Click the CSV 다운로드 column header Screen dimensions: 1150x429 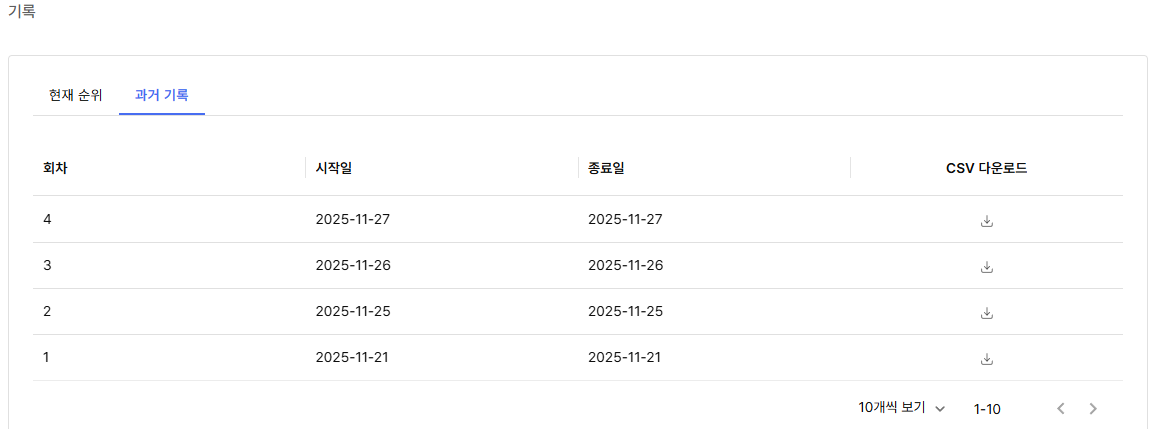click(x=986, y=168)
